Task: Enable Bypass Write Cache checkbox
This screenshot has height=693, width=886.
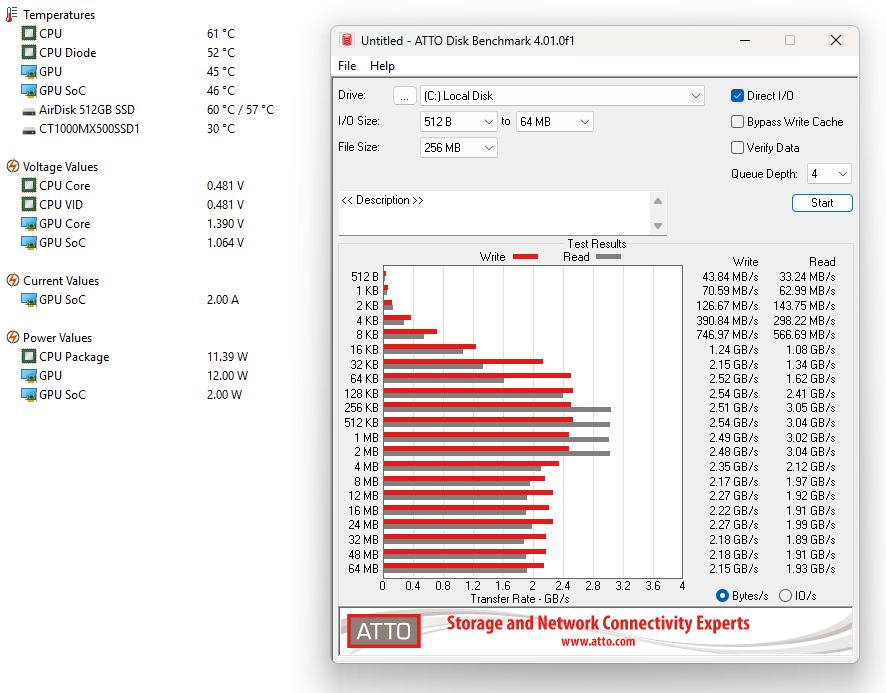Action: coord(737,122)
